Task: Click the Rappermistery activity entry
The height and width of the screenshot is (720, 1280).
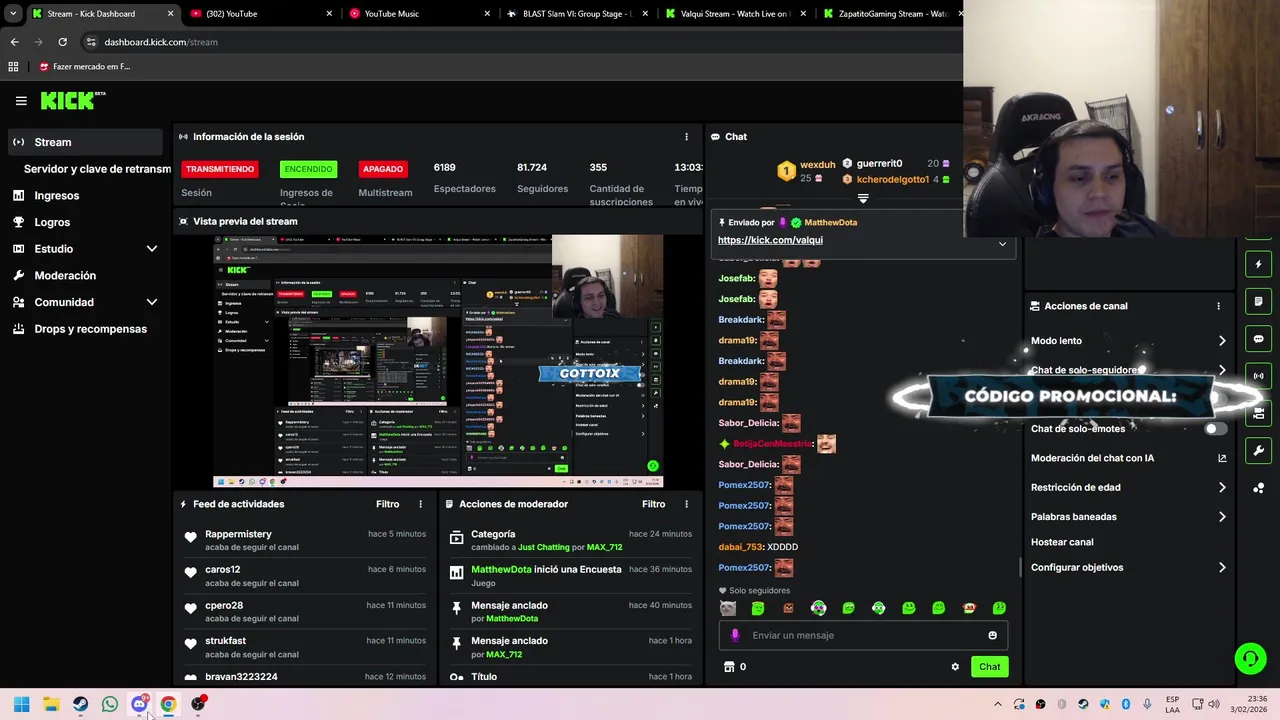Action: click(x=304, y=540)
